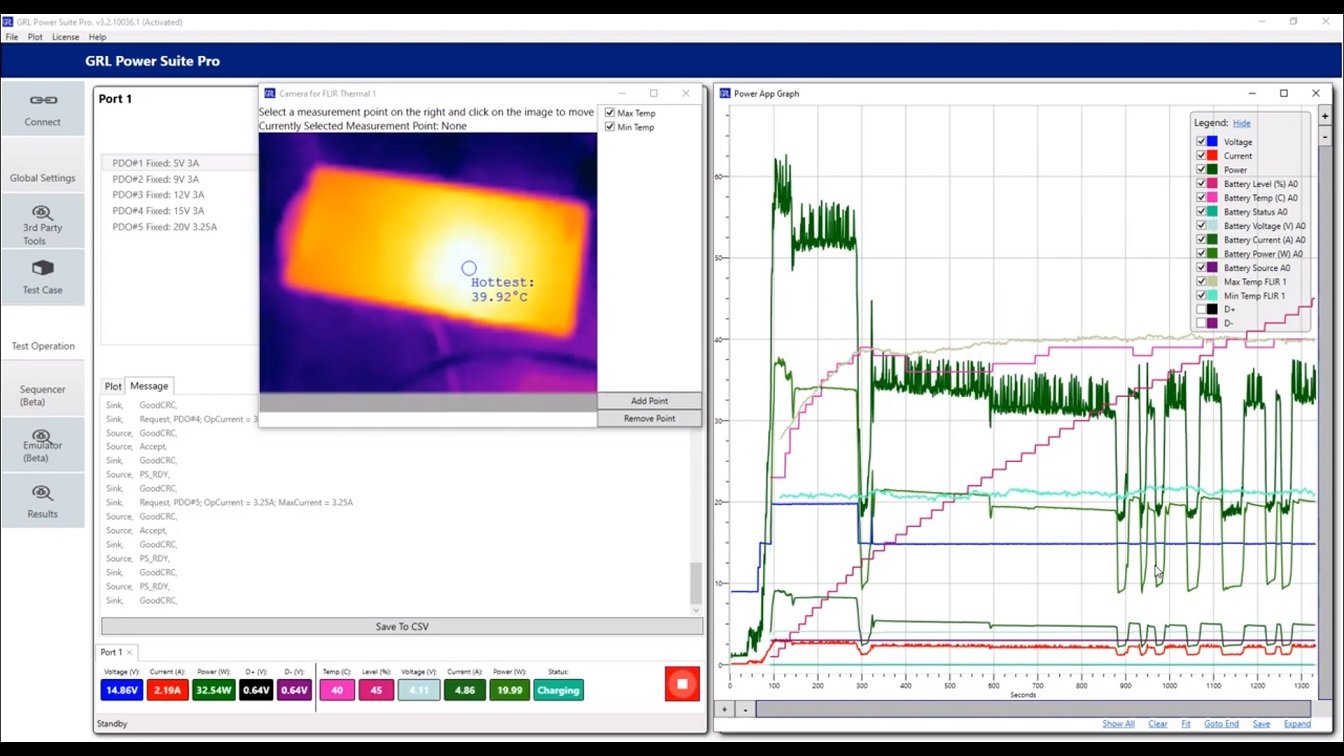Select PDO#5 Fixed: 20V 3.25A
The height and width of the screenshot is (756, 1344).
tap(165, 227)
